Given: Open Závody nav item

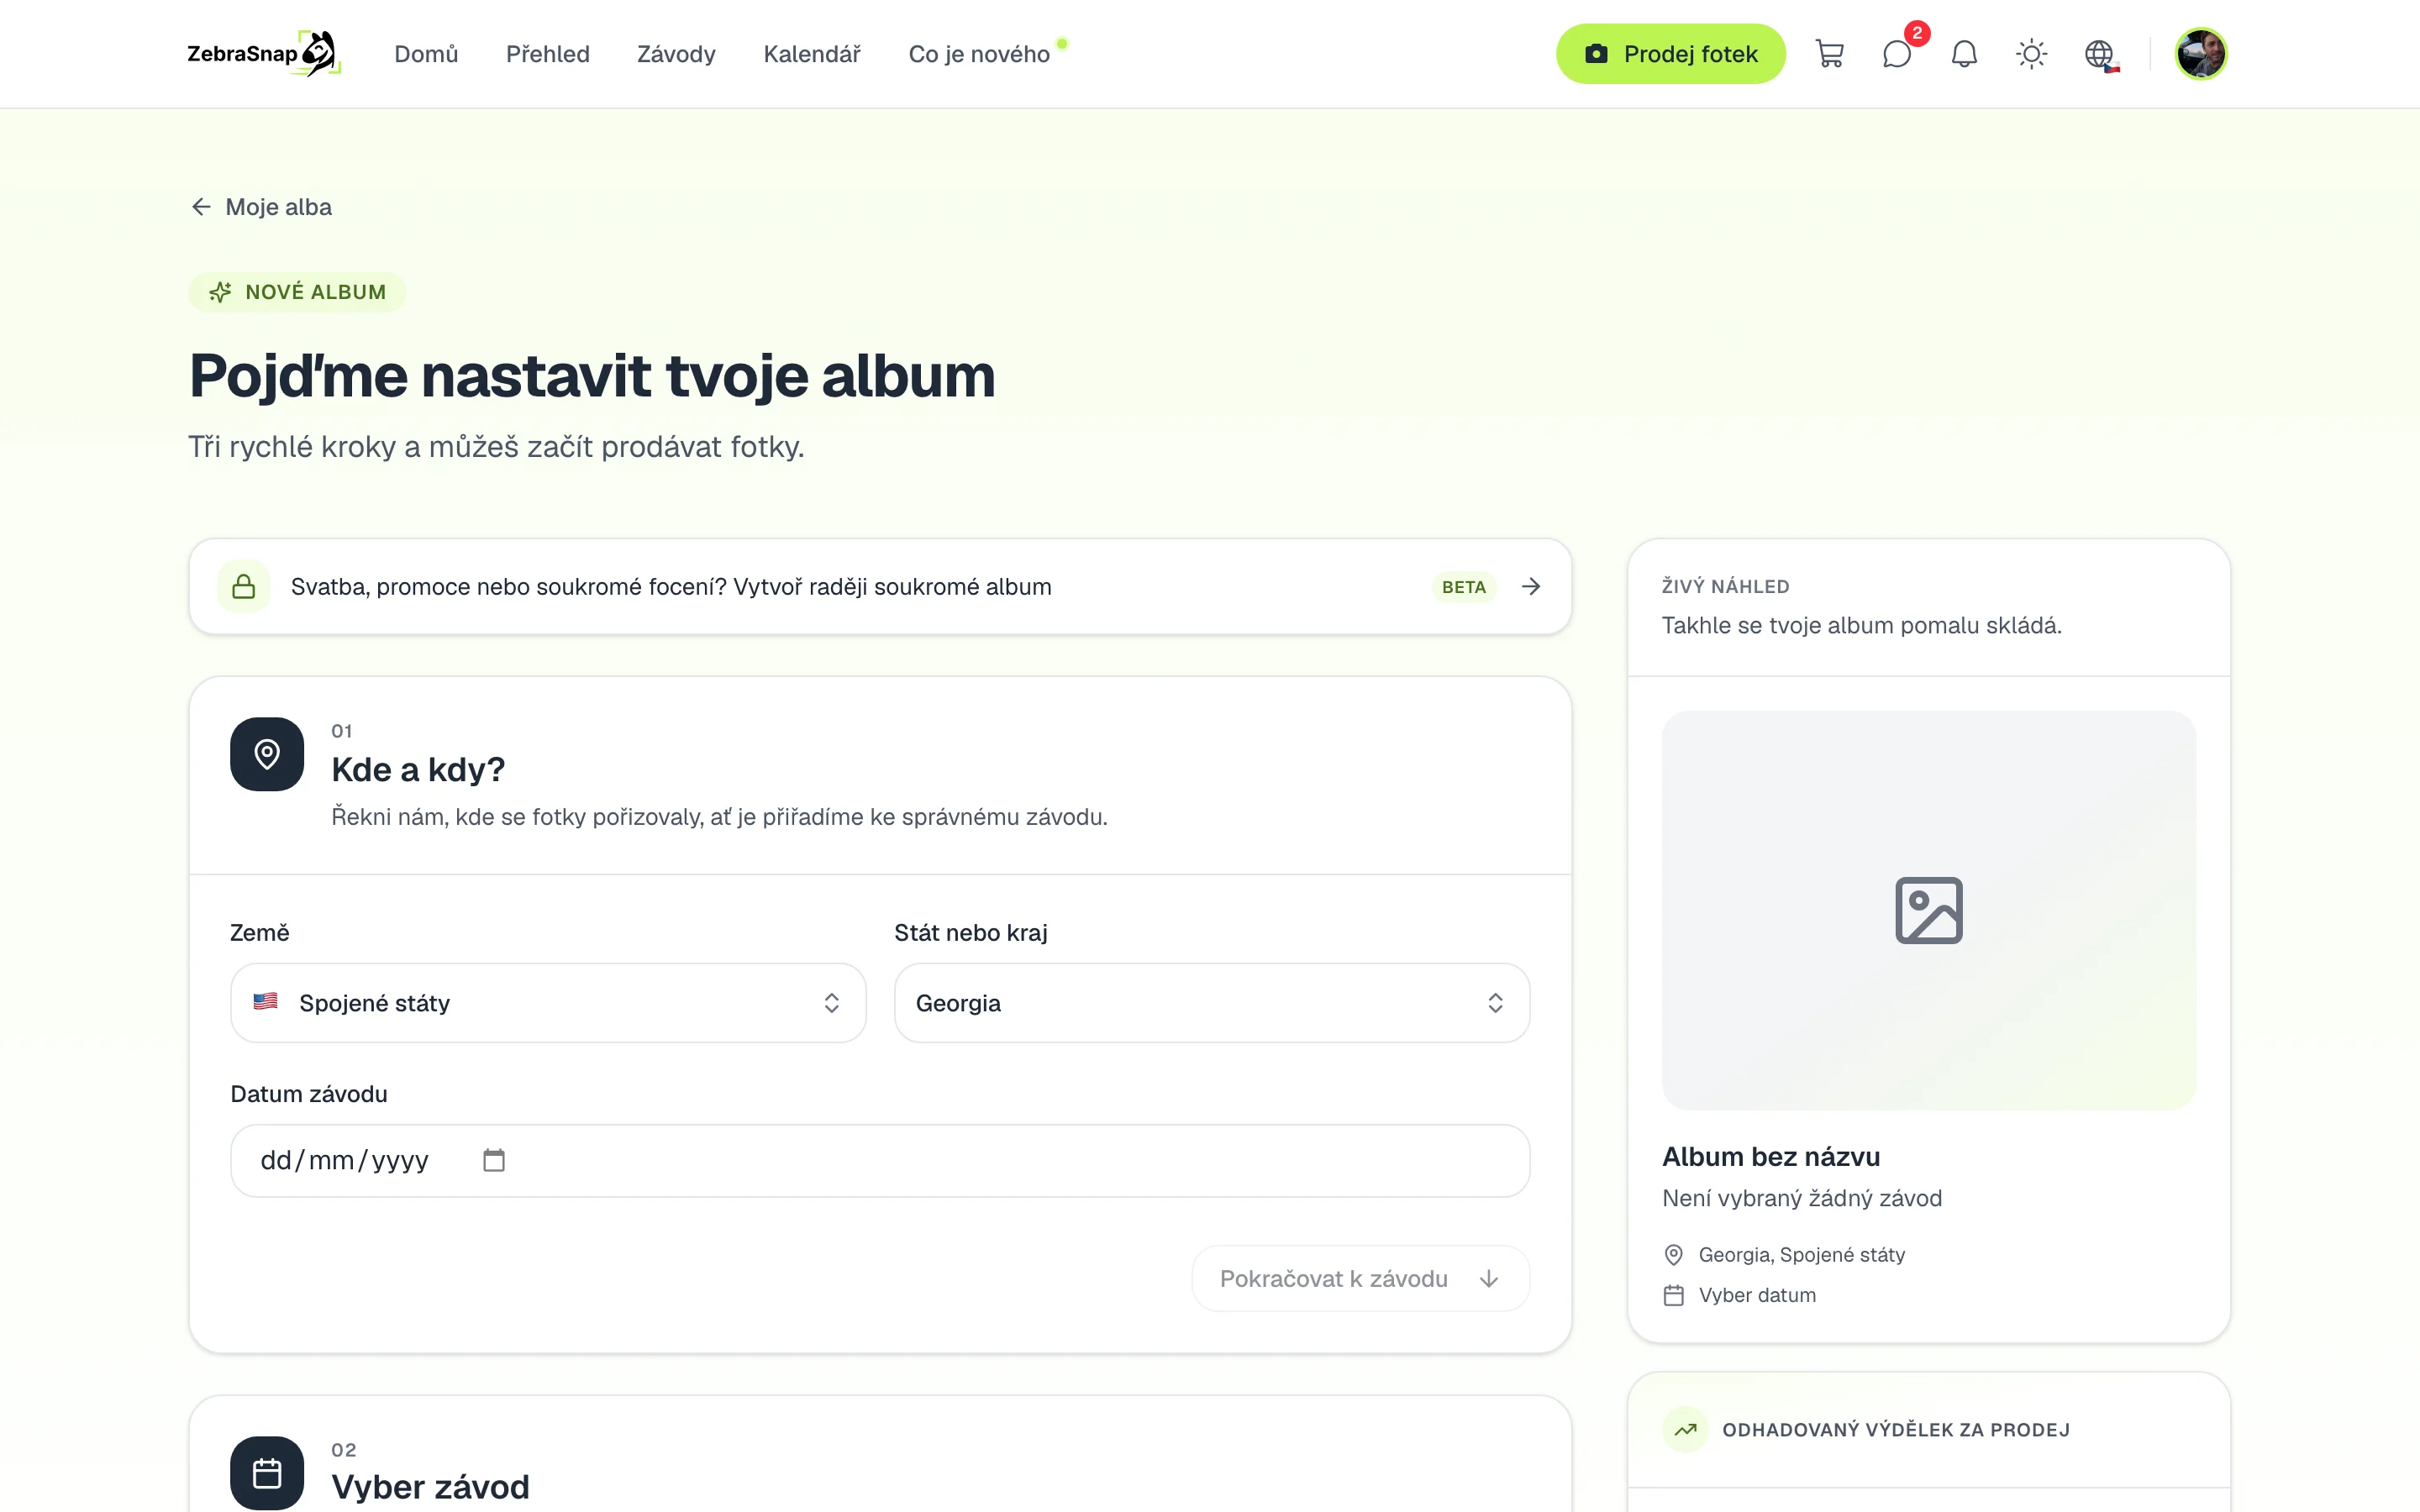Looking at the screenshot, I should (x=676, y=54).
